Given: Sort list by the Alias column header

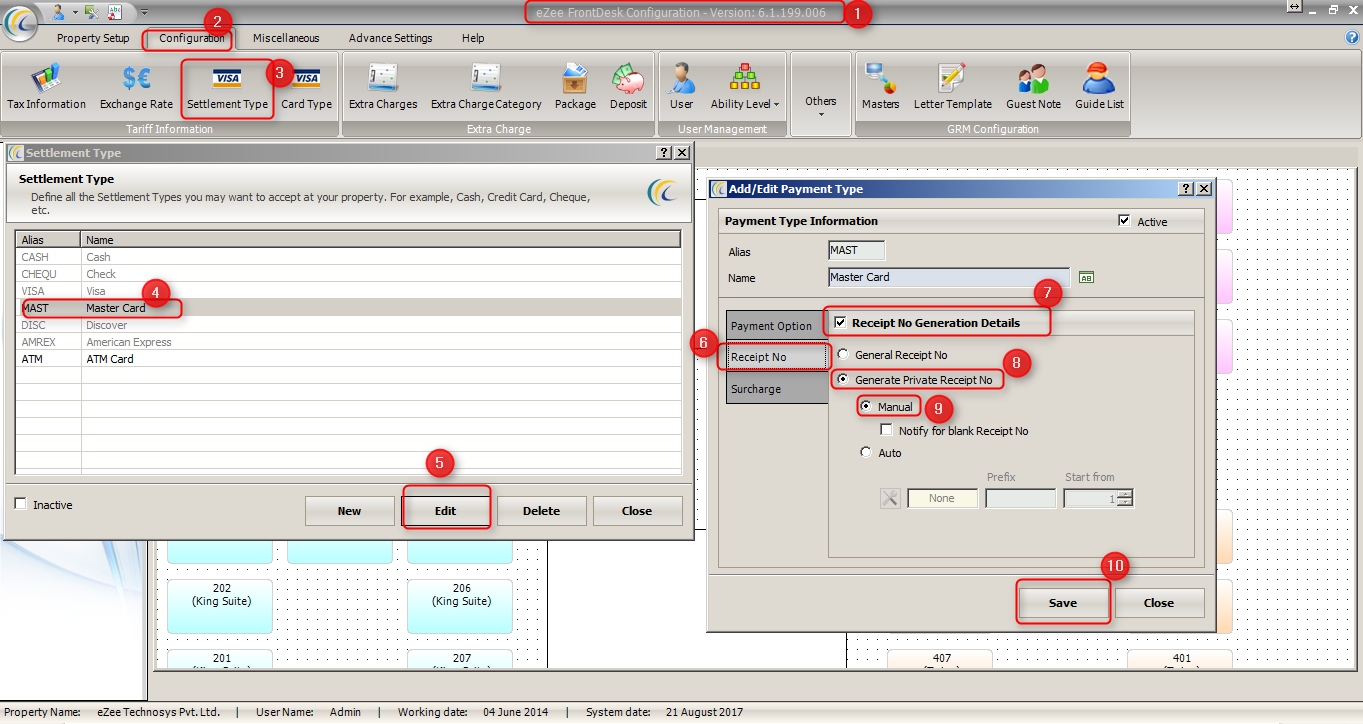Looking at the screenshot, I should click(x=48, y=240).
